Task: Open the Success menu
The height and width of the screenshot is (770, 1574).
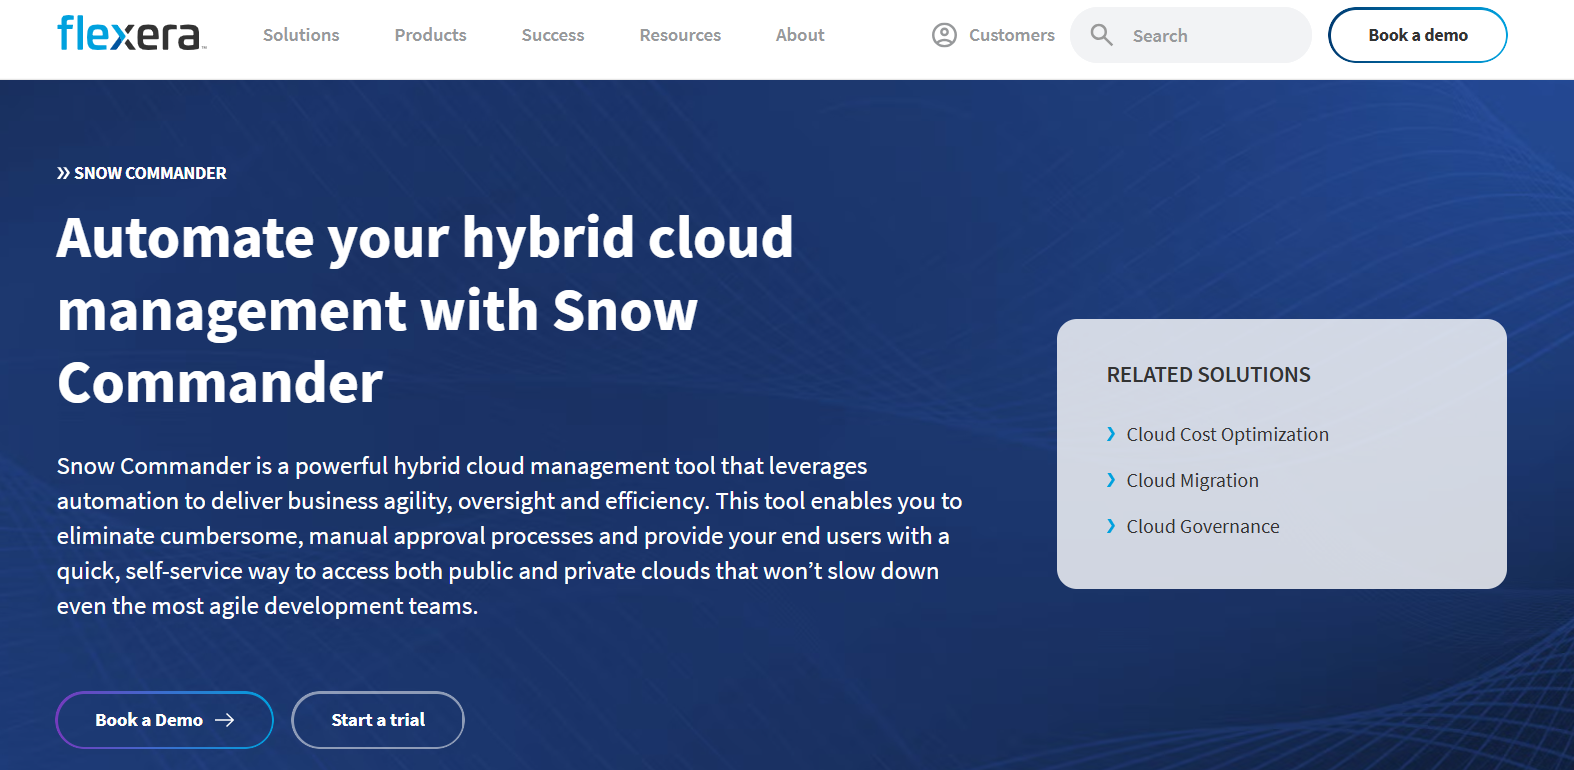Action: coord(553,35)
